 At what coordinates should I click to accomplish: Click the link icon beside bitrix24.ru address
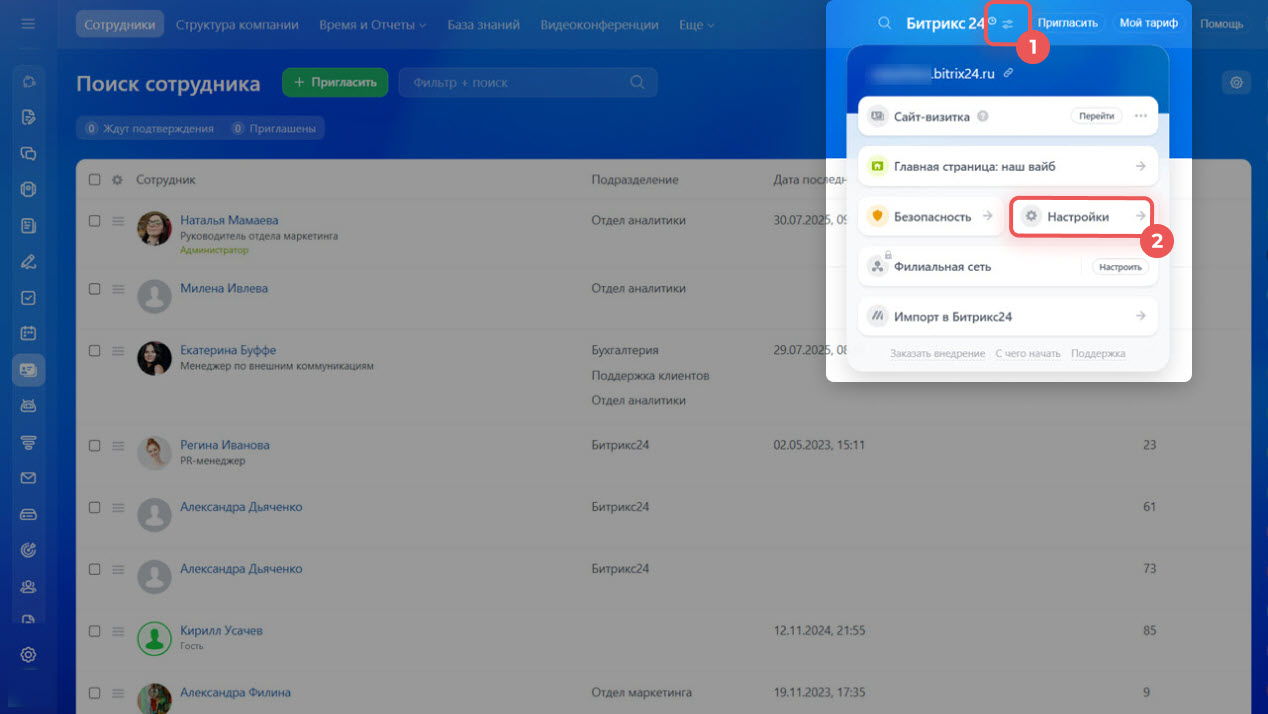[x=1008, y=73]
